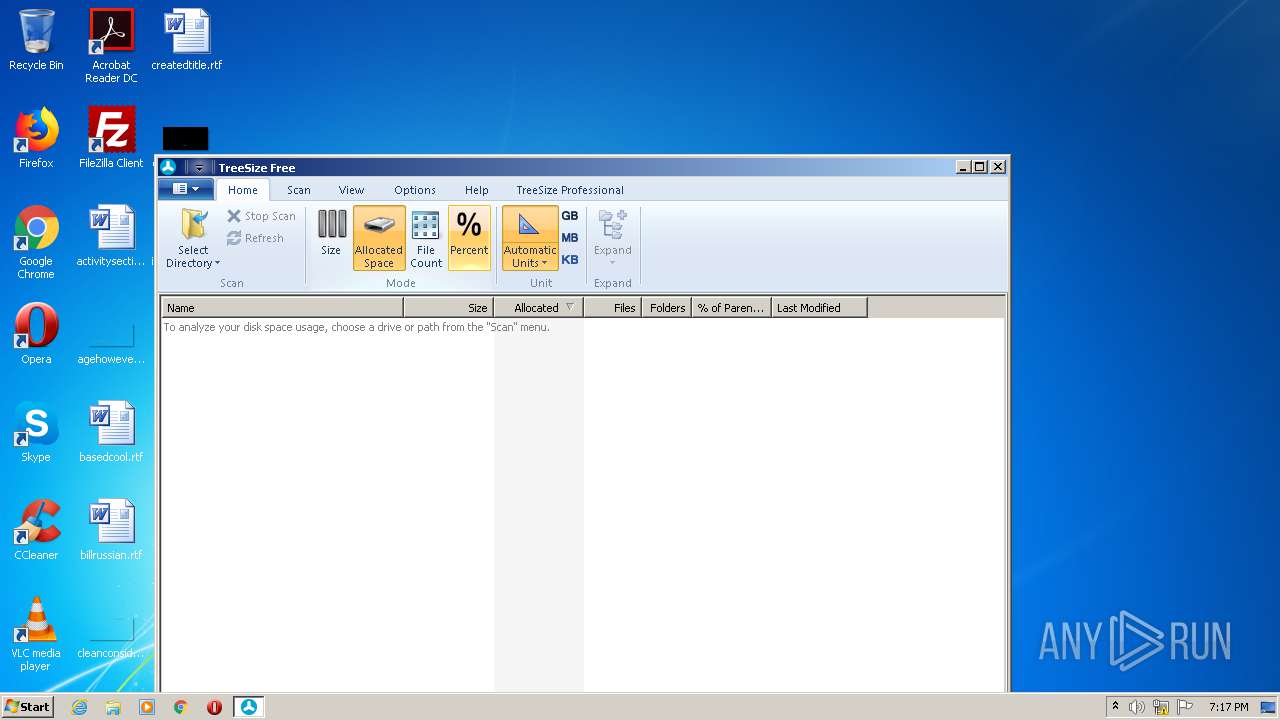
Task: Select the basedcool.rtf file icon
Action: pyautogui.click(x=111, y=432)
